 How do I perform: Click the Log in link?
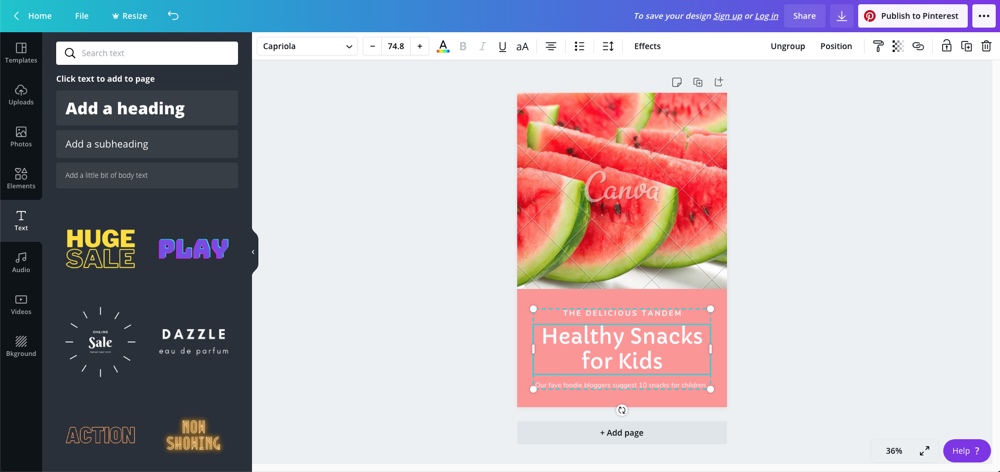(767, 16)
